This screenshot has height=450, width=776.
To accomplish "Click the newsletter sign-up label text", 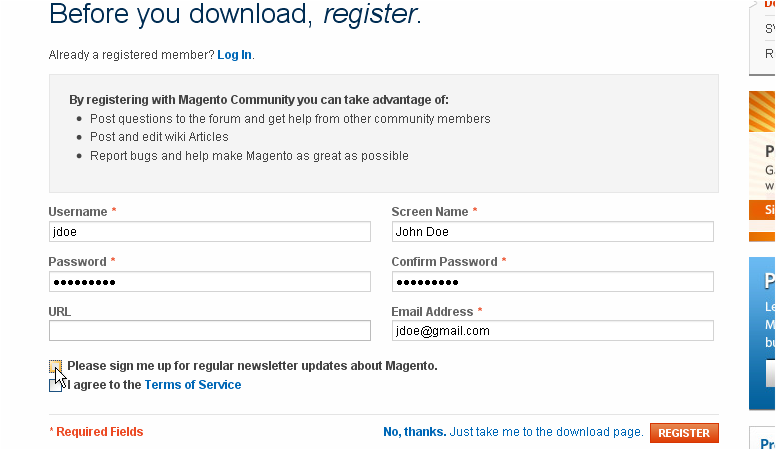I will [252, 366].
